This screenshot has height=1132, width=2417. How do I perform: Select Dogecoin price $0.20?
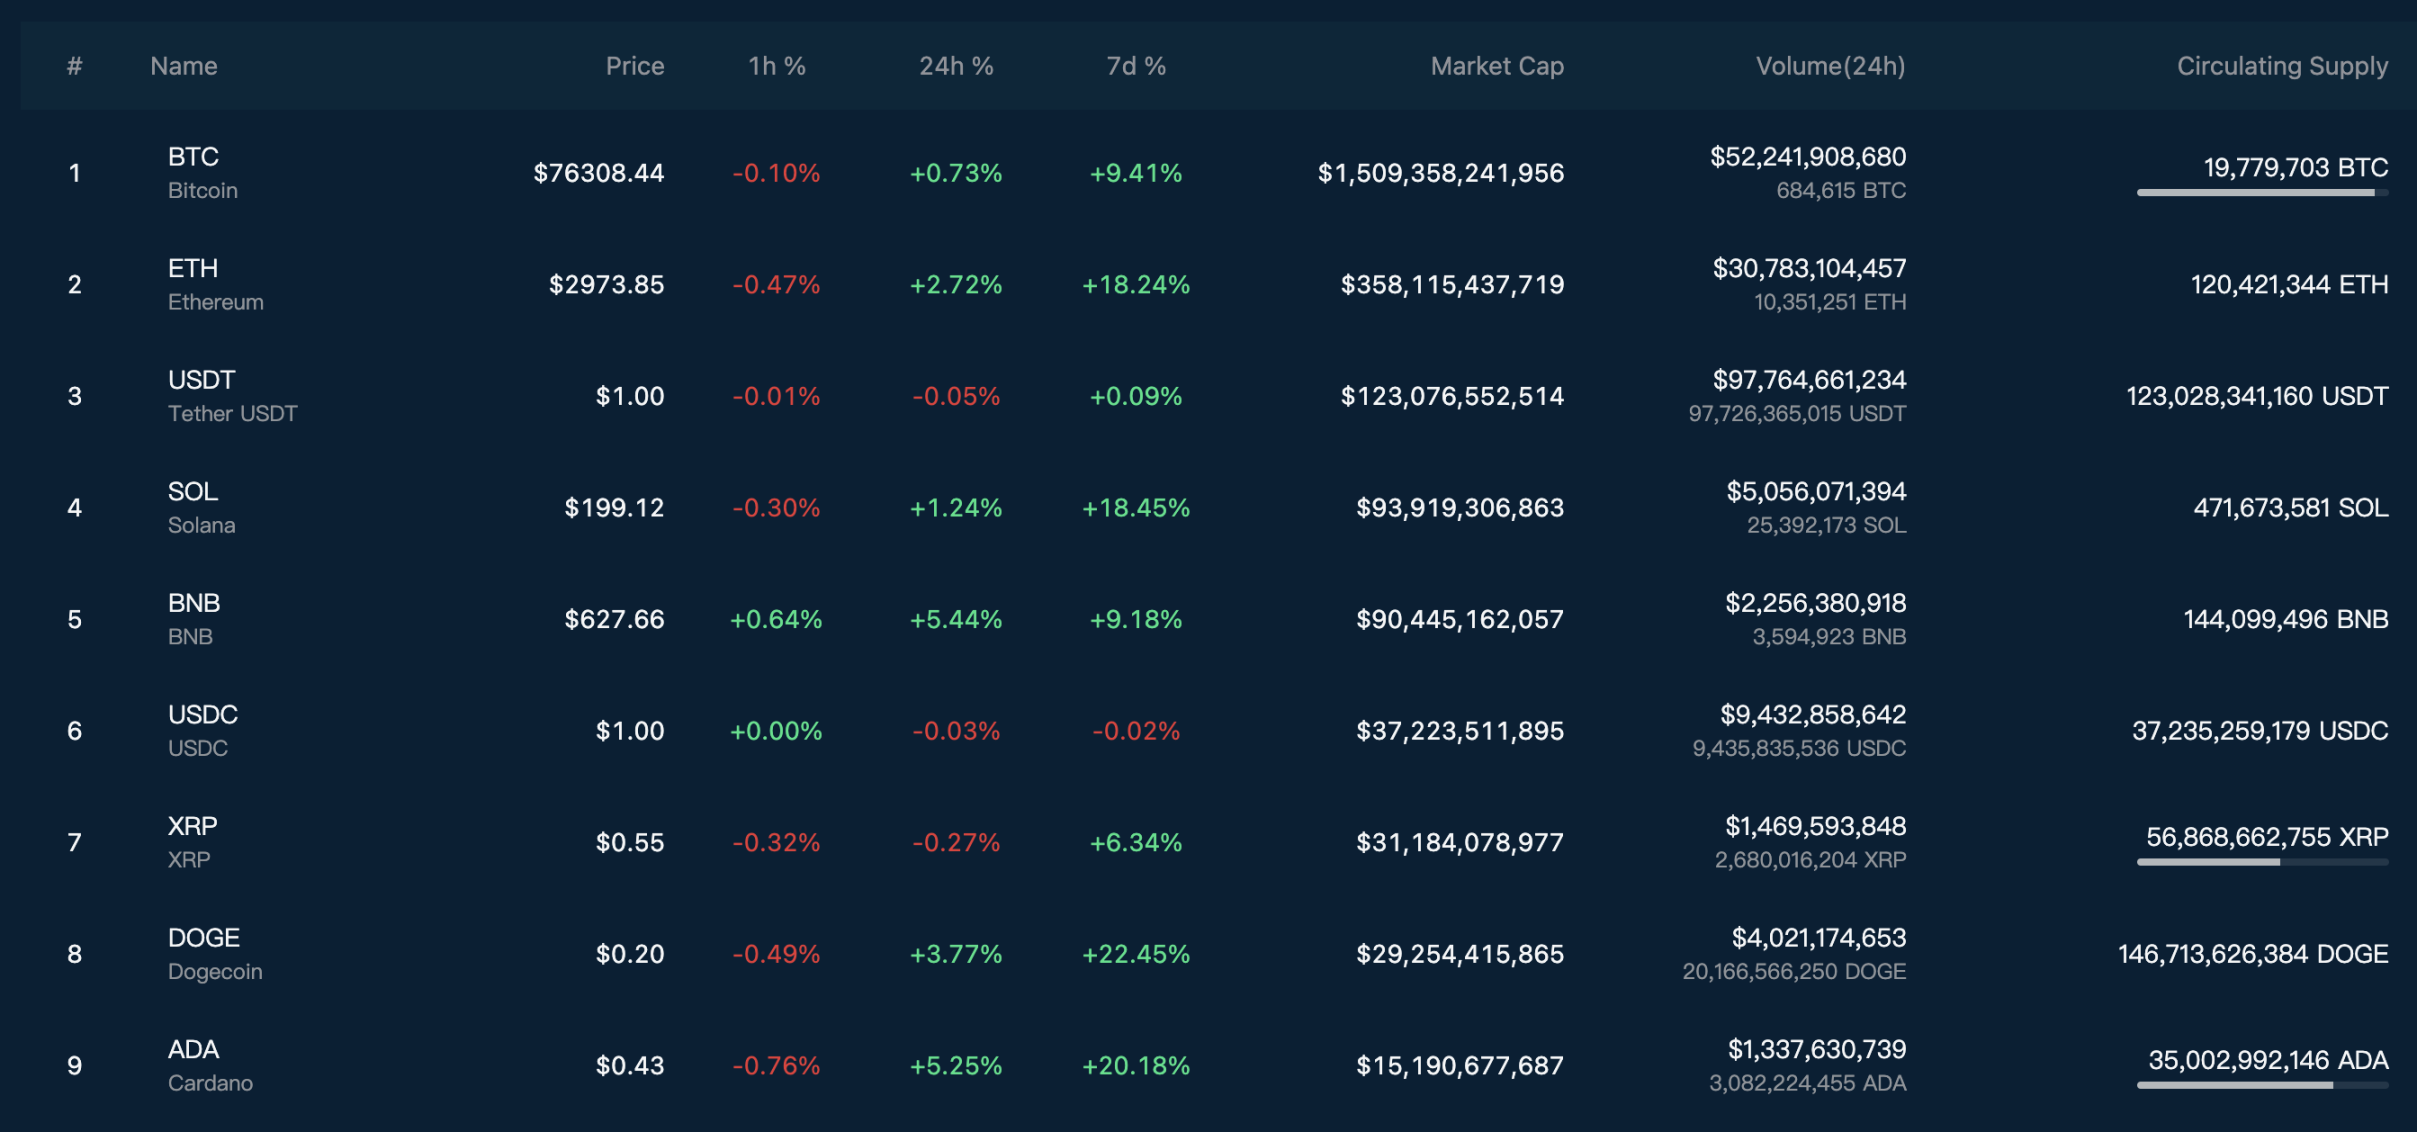pos(630,954)
